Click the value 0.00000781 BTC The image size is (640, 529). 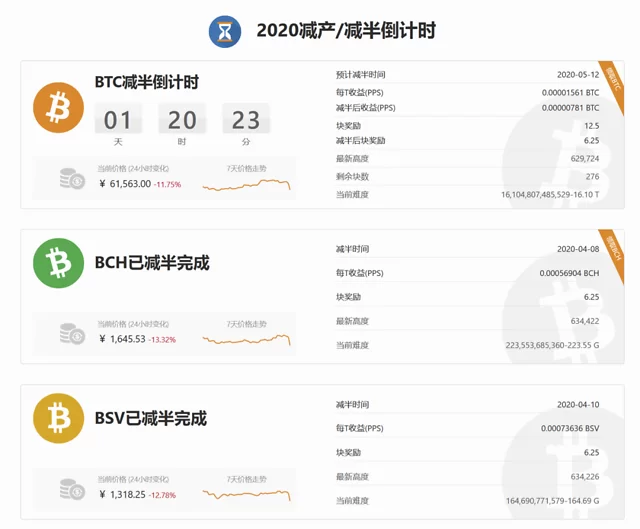click(x=570, y=108)
